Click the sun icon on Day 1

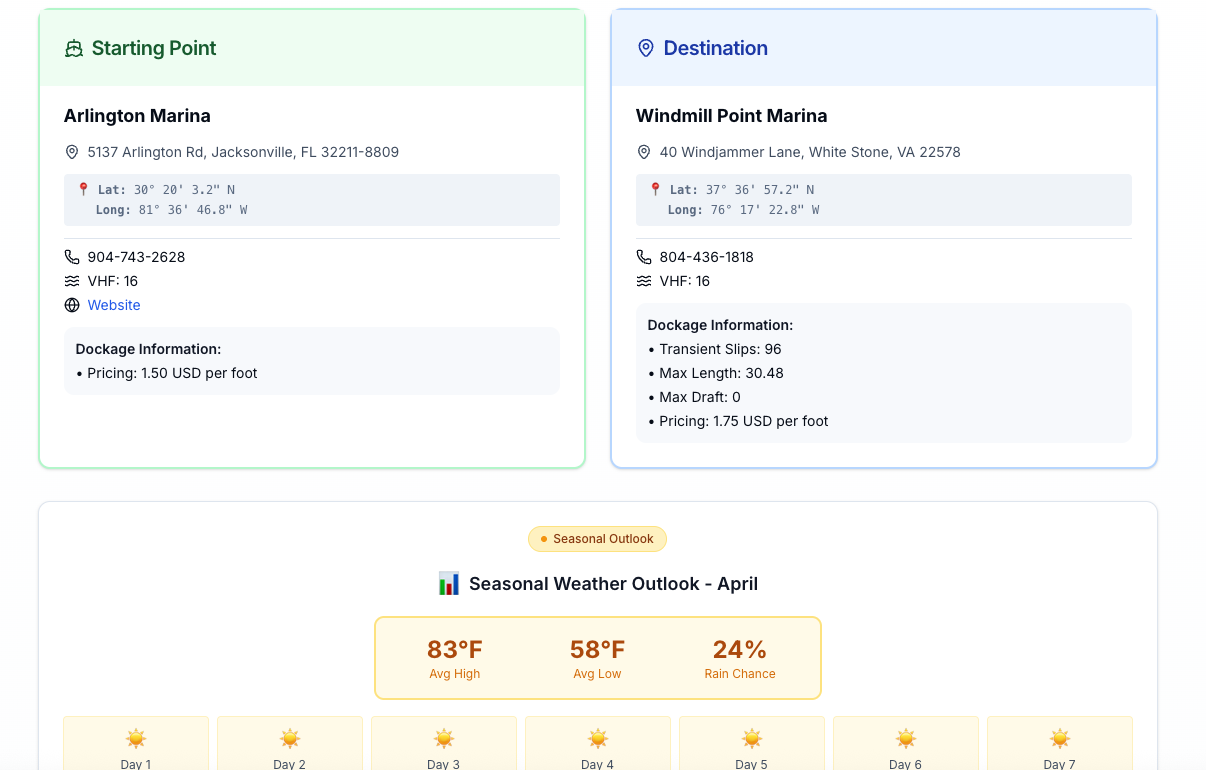tap(135, 739)
